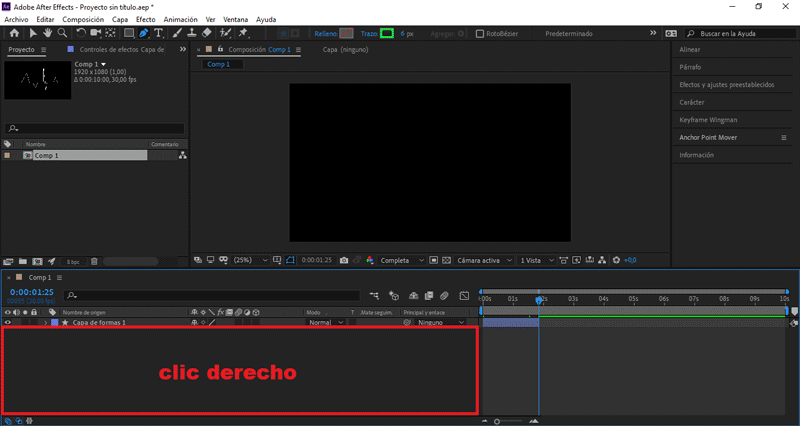Toggle mask and shape path visibility

pyautogui.click(x=290, y=260)
